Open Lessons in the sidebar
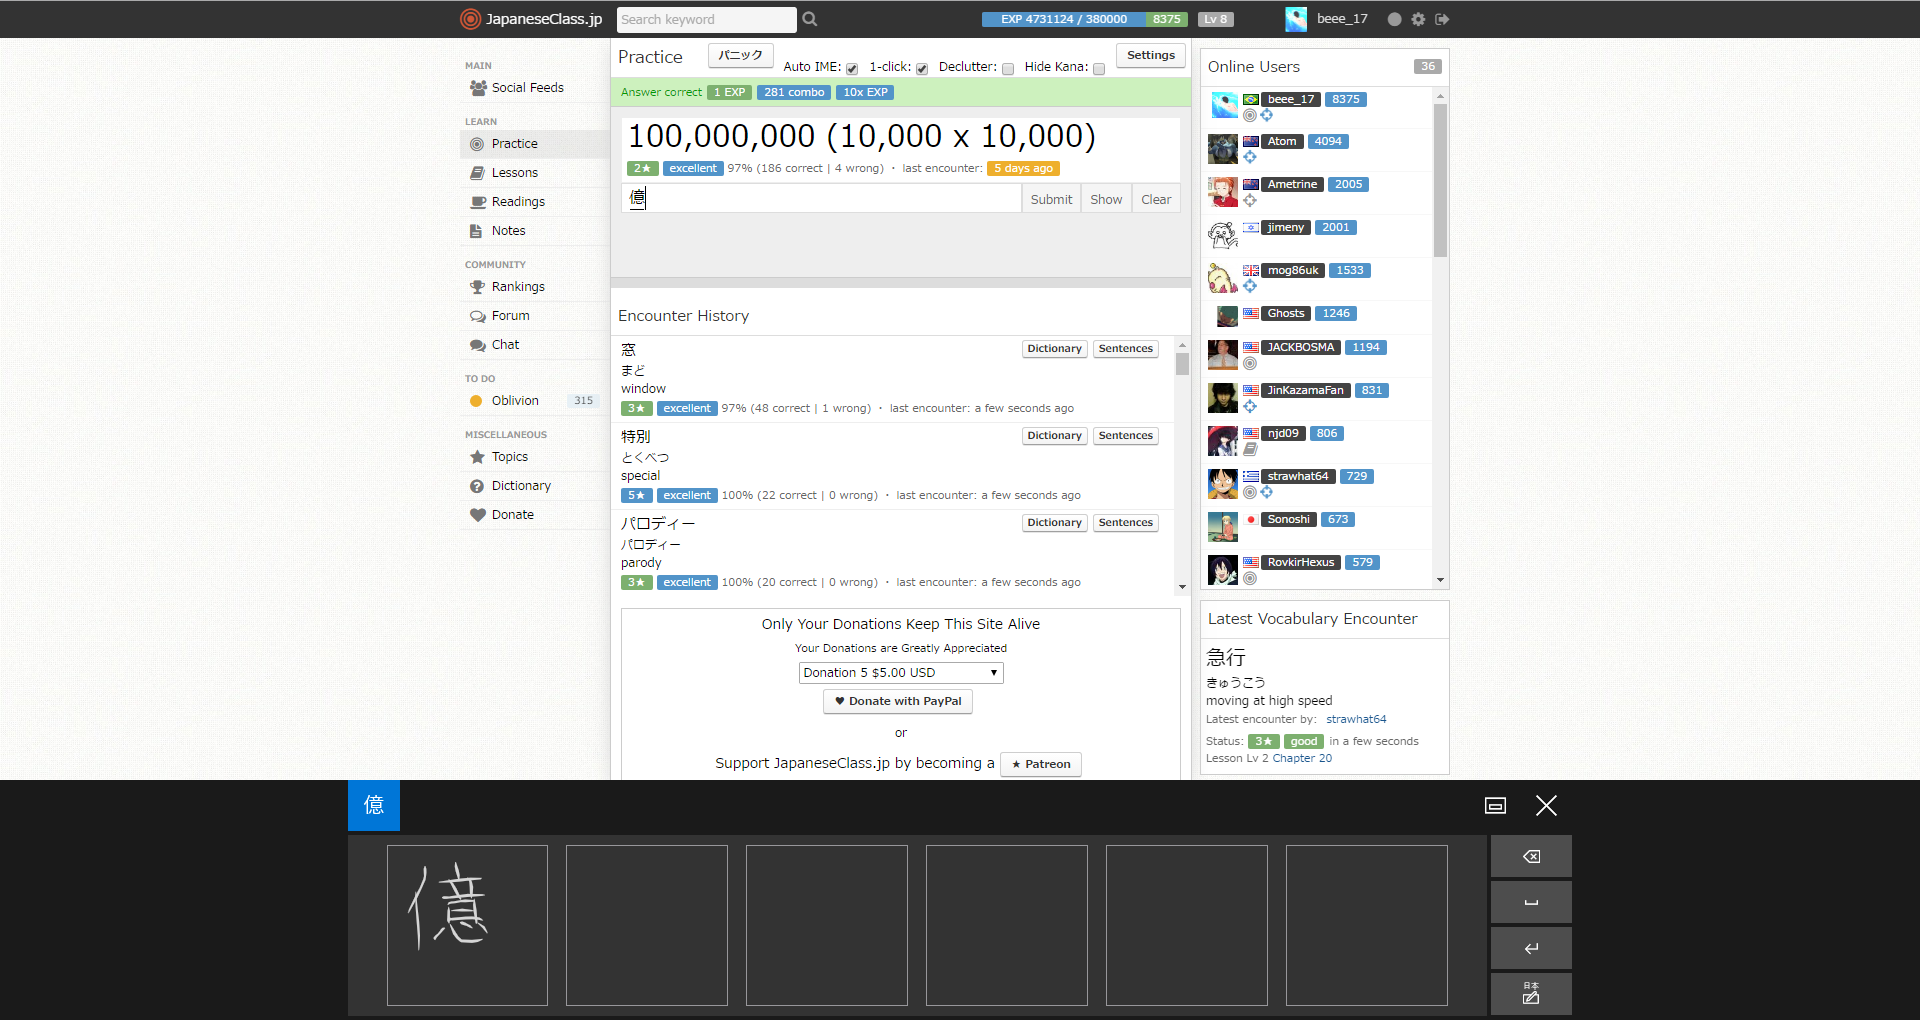The width and height of the screenshot is (1920, 1020). (514, 173)
